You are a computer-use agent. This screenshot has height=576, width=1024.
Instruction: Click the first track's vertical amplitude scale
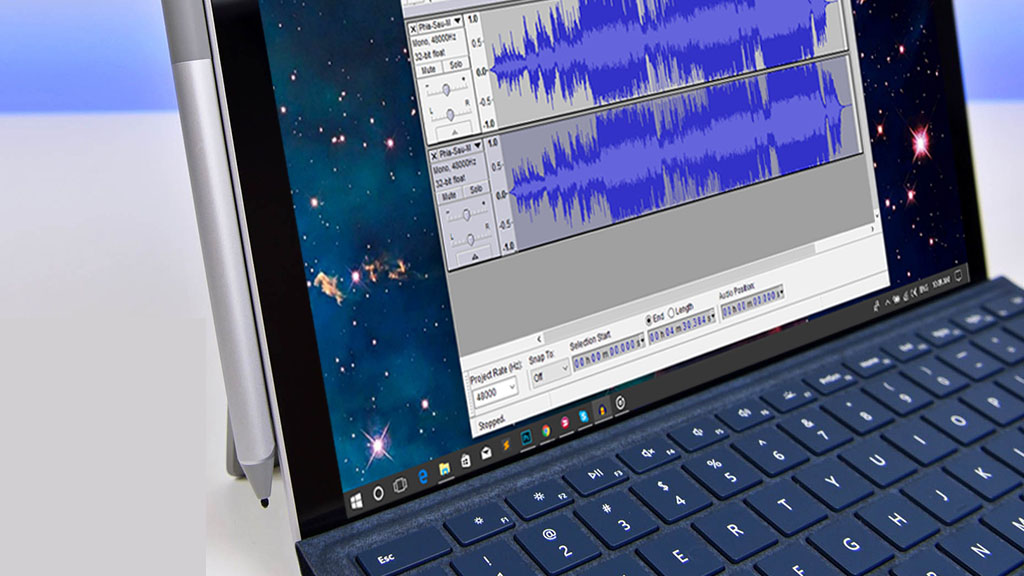click(x=480, y=72)
